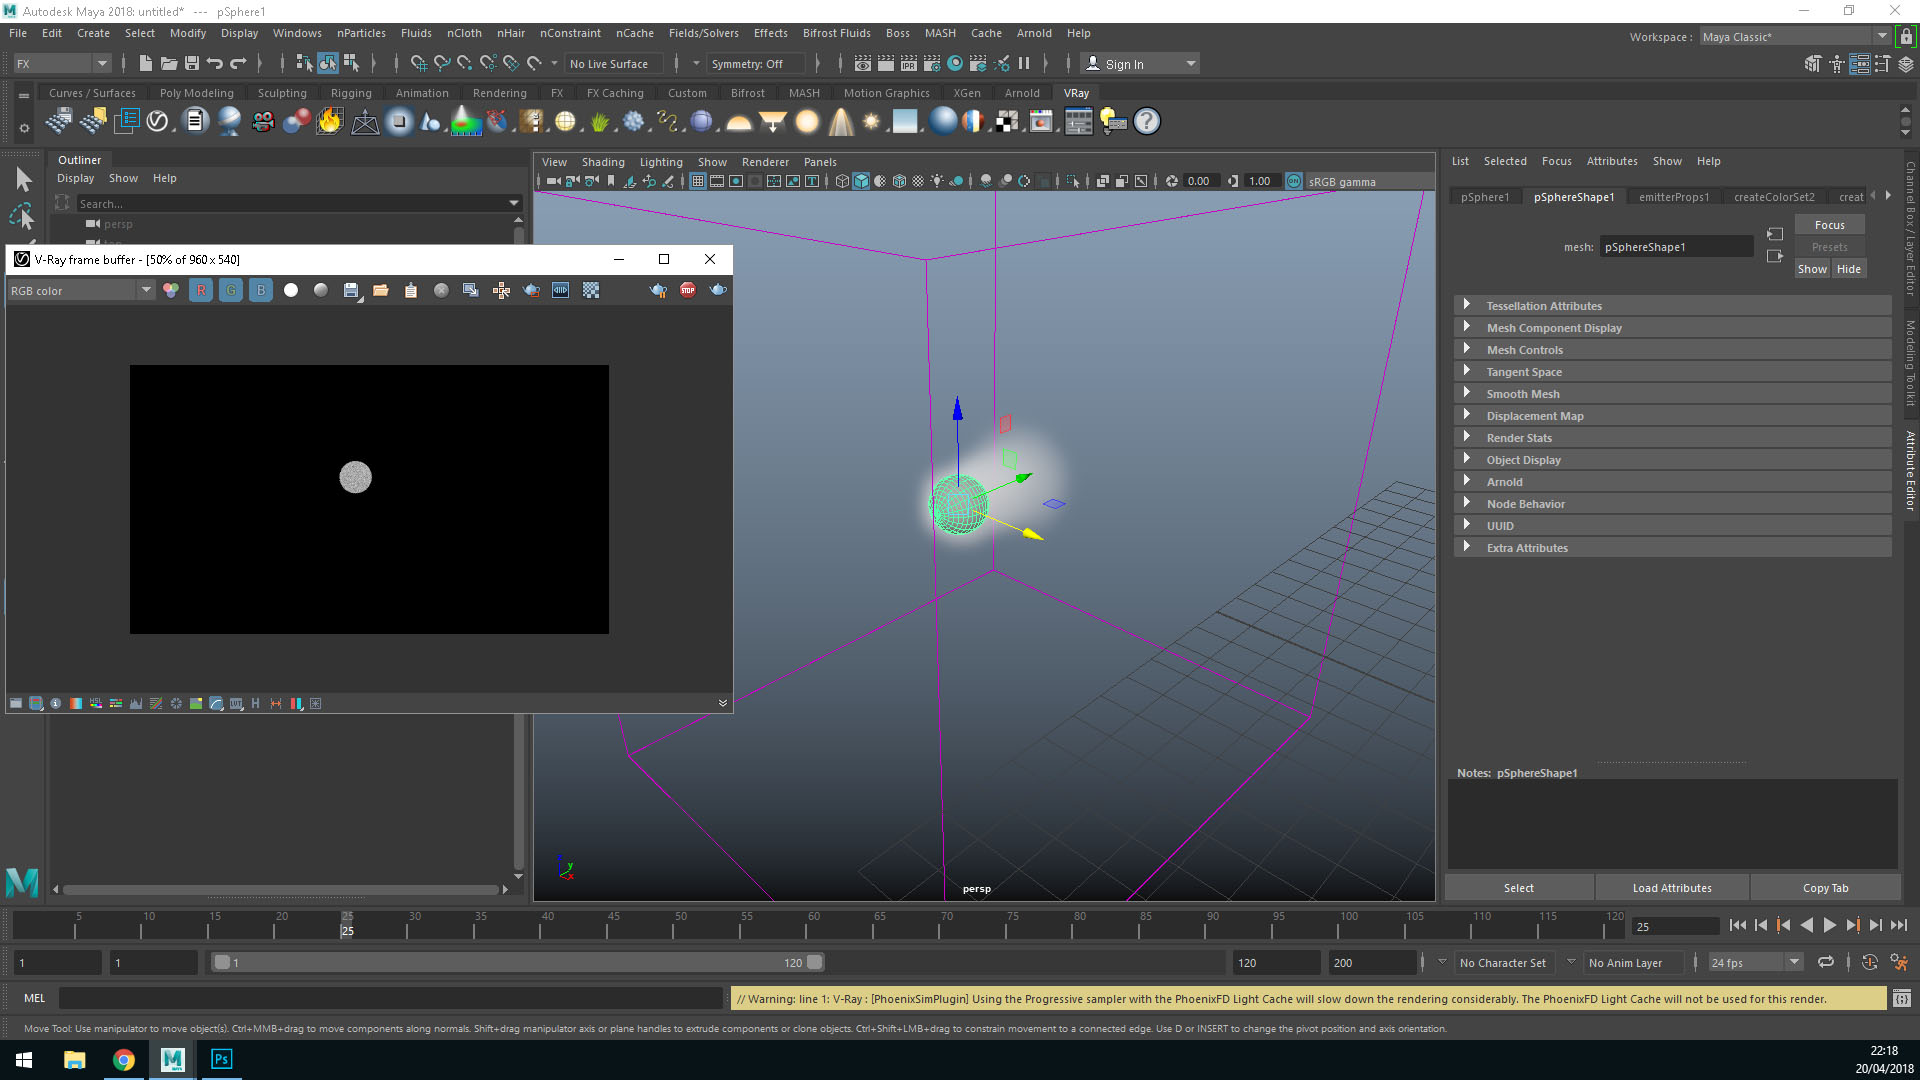Toggle the red channel in V-Ray frame buffer
Screen dimensions: 1920x1080
[x=201, y=290]
